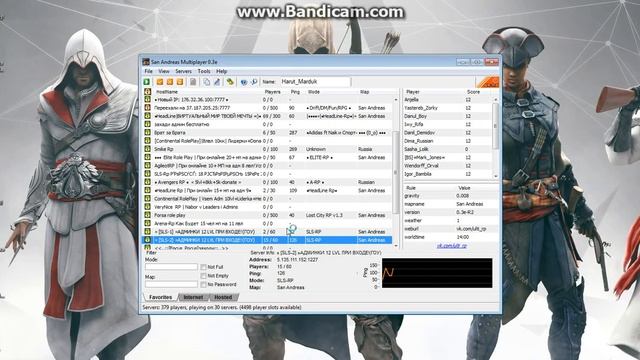Open the File menu
Screen dimensions: 640x360
click(149, 71)
